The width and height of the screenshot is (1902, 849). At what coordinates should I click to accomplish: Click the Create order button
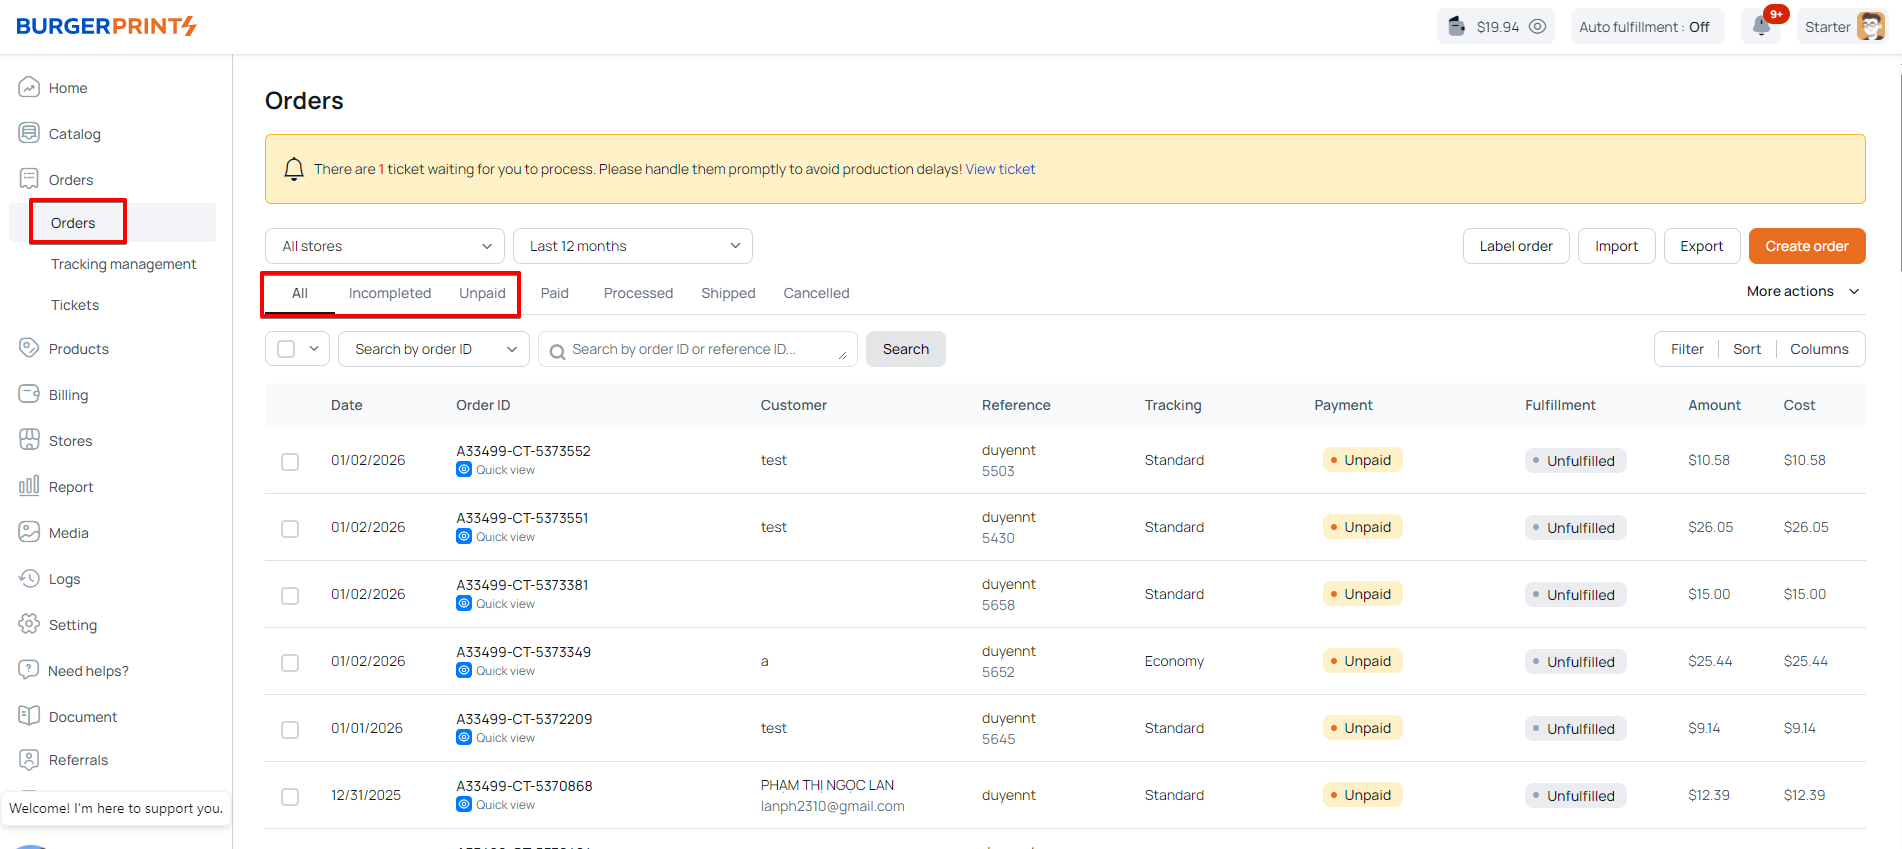pyautogui.click(x=1806, y=246)
